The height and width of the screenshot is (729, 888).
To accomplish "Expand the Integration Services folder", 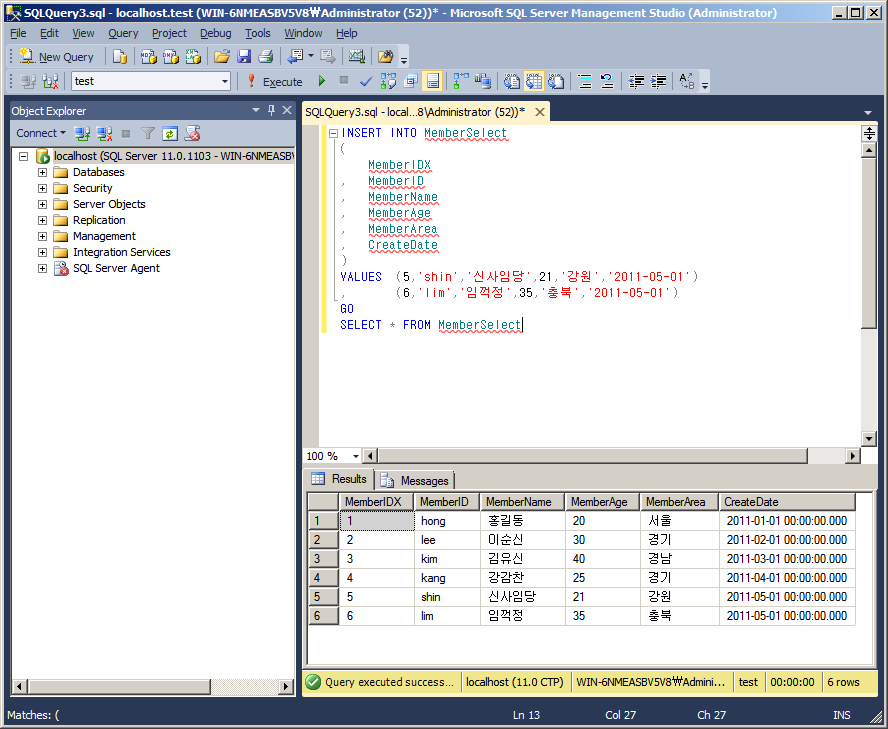I will point(42,252).
